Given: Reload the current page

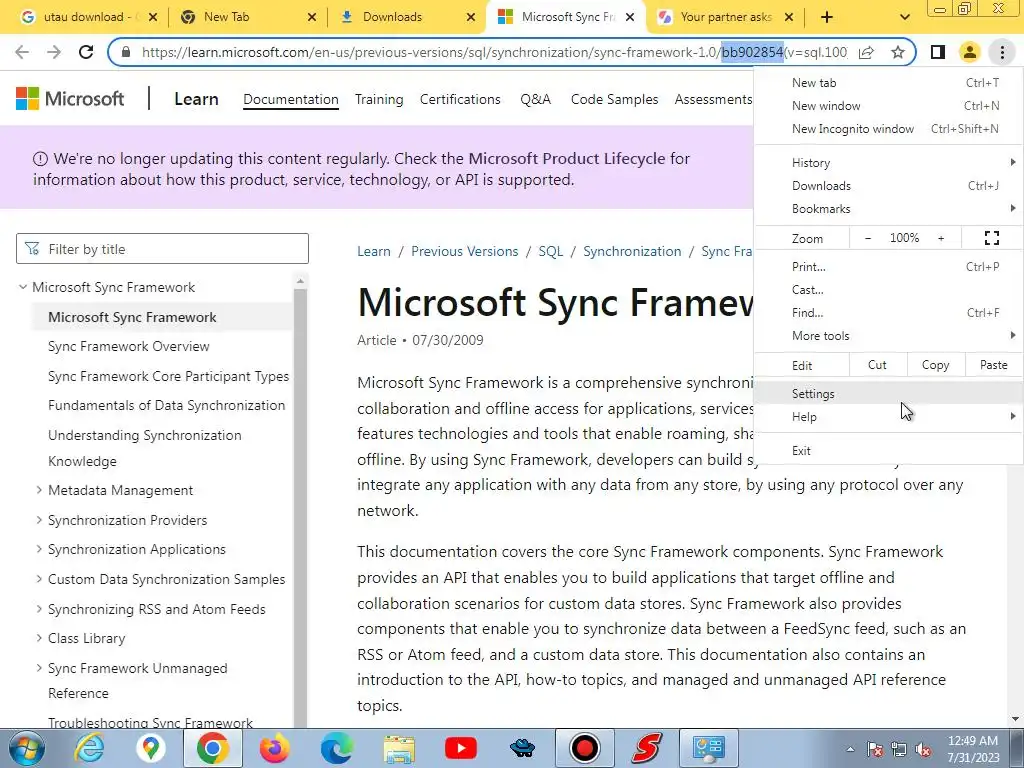Looking at the screenshot, I should (x=86, y=52).
